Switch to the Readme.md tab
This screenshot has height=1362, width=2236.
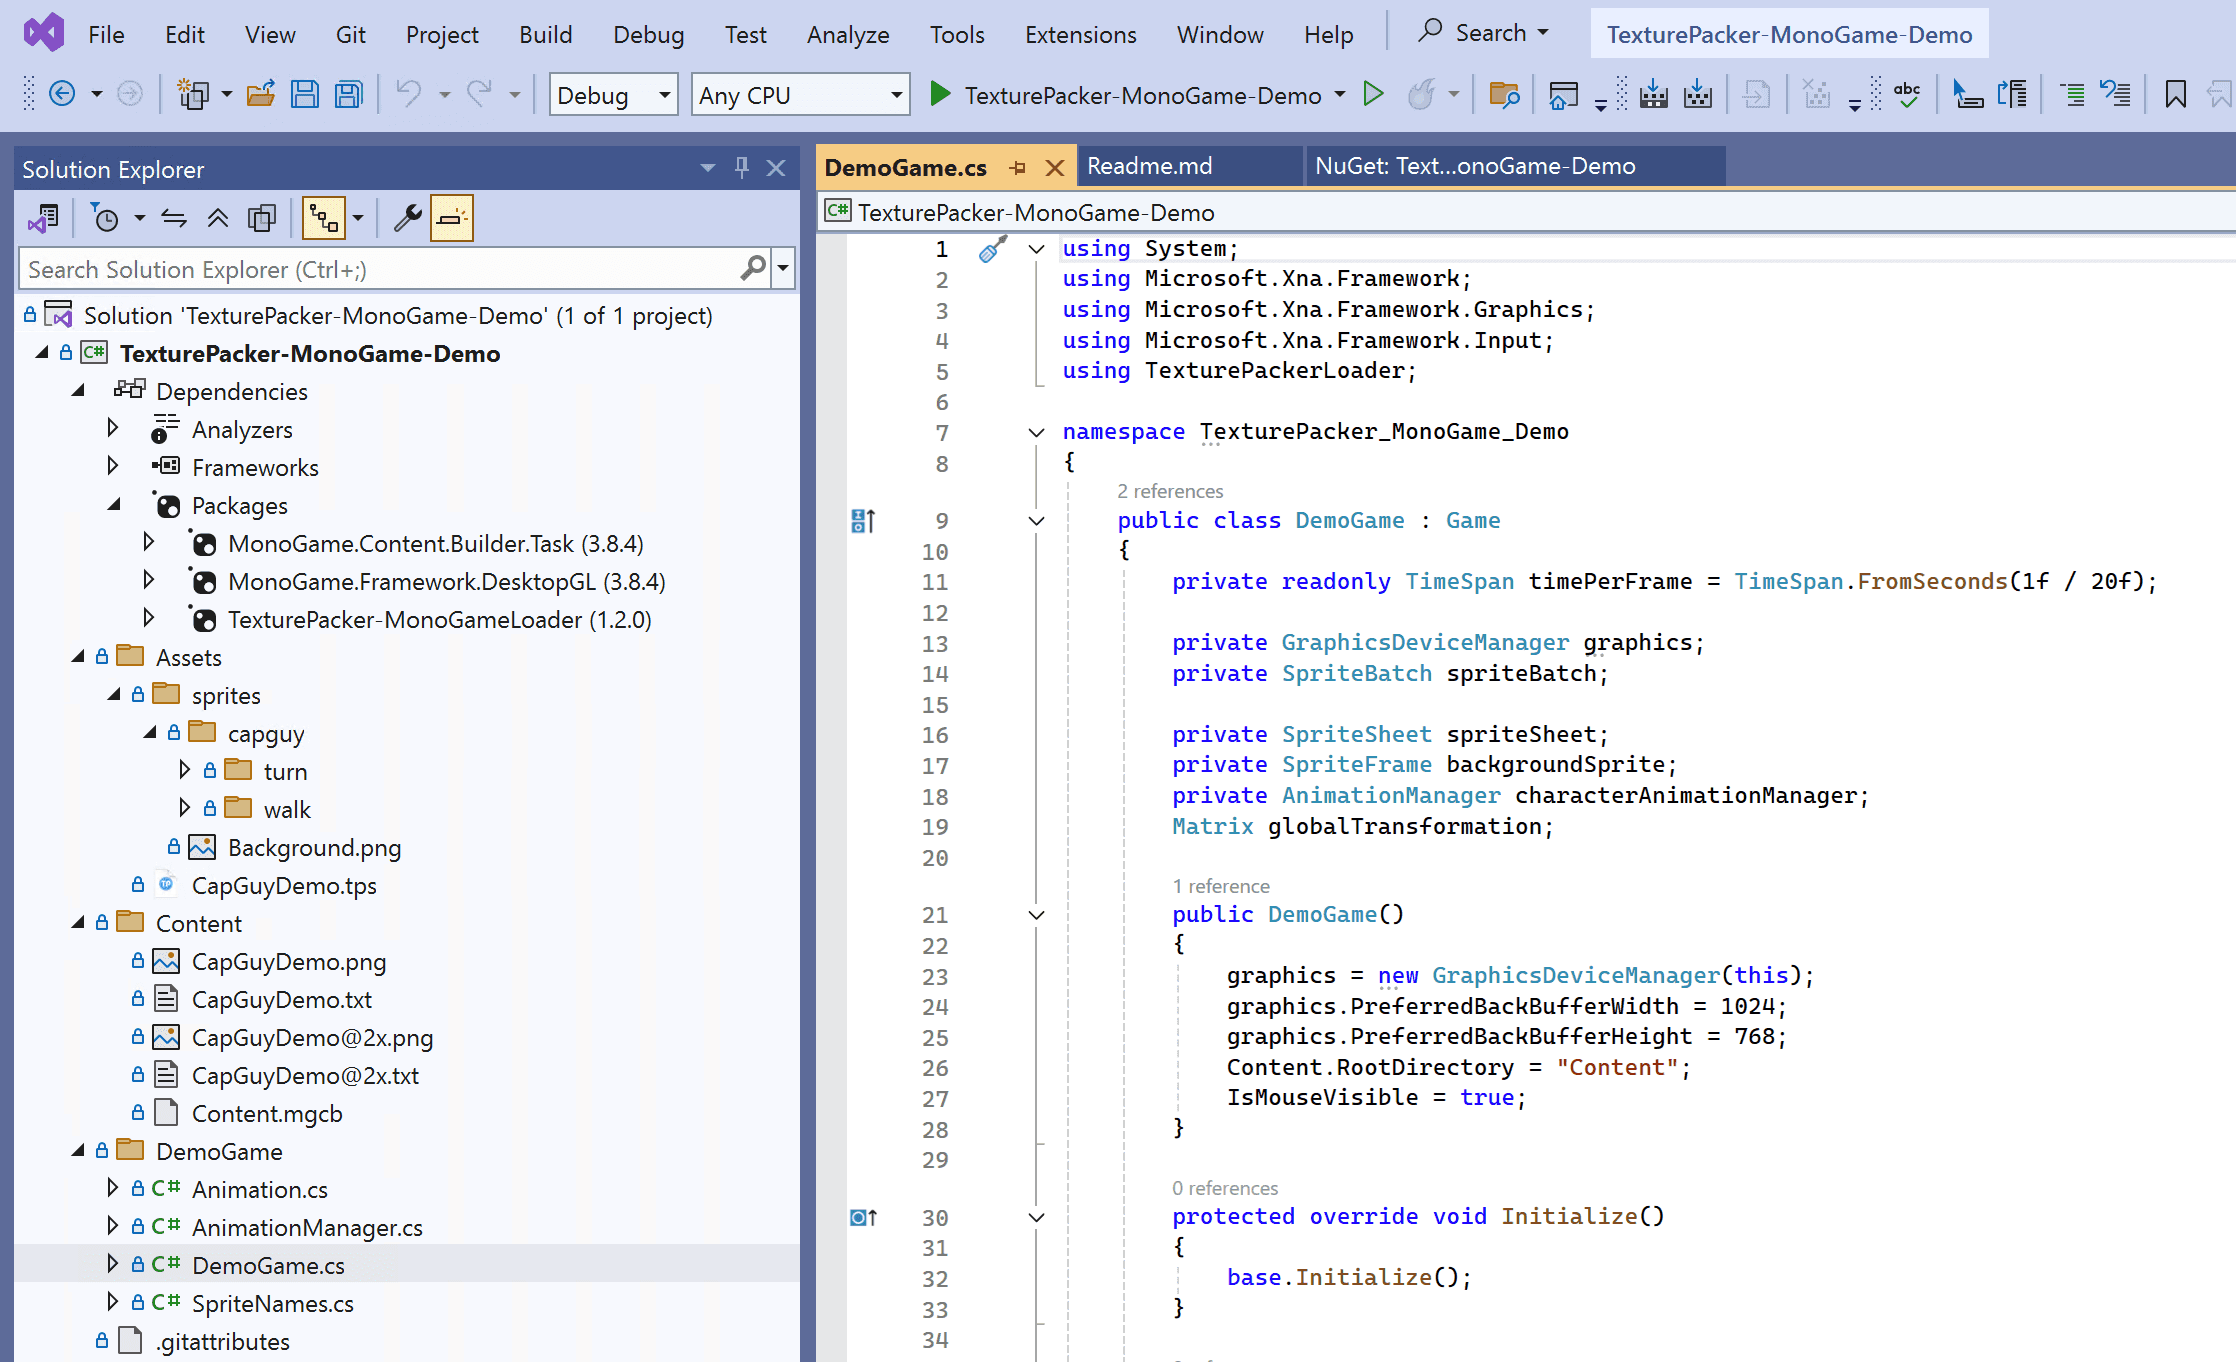coord(1150,166)
